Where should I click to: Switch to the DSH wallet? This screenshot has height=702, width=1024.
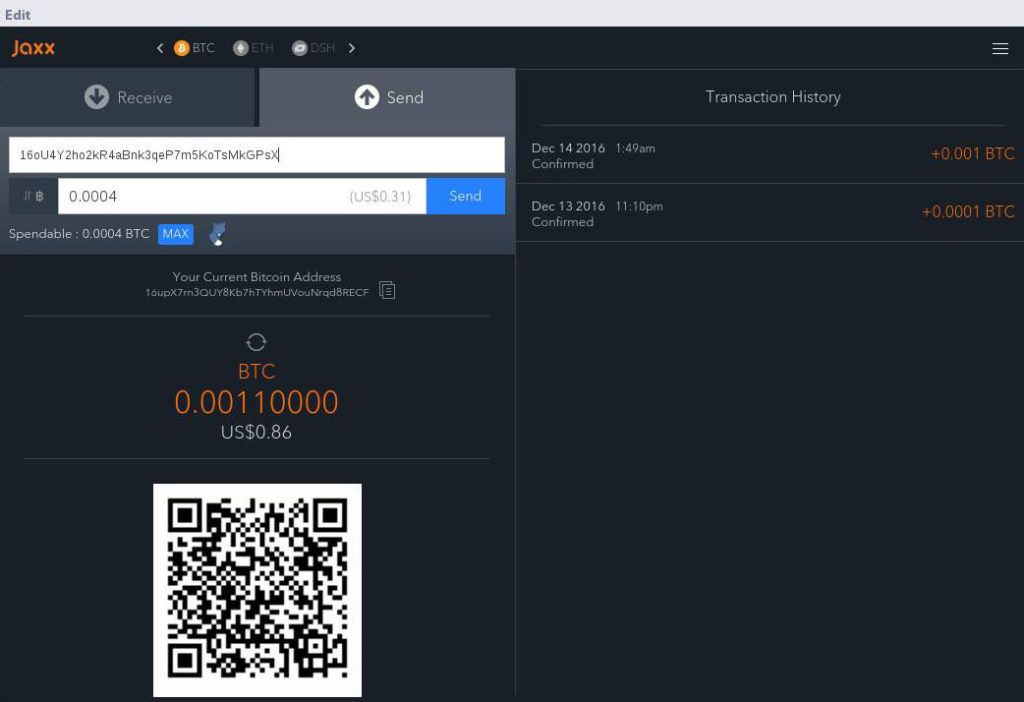click(313, 48)
